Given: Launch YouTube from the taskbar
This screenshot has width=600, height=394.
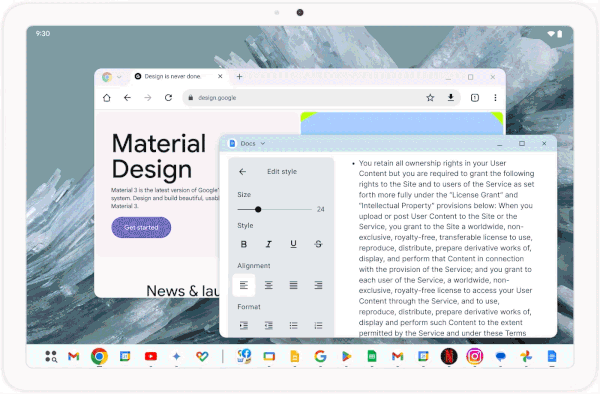Looking at the screenshot, I should 151,357.
